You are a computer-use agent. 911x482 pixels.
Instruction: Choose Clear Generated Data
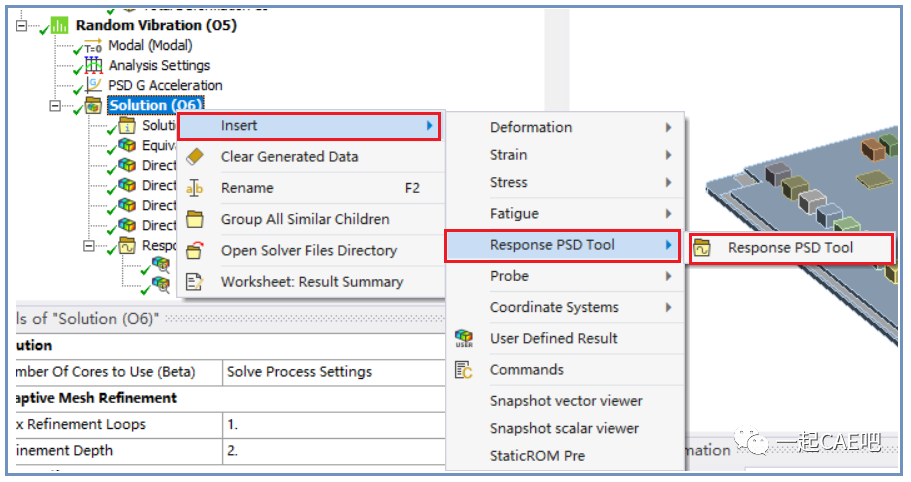coord(311,157)
